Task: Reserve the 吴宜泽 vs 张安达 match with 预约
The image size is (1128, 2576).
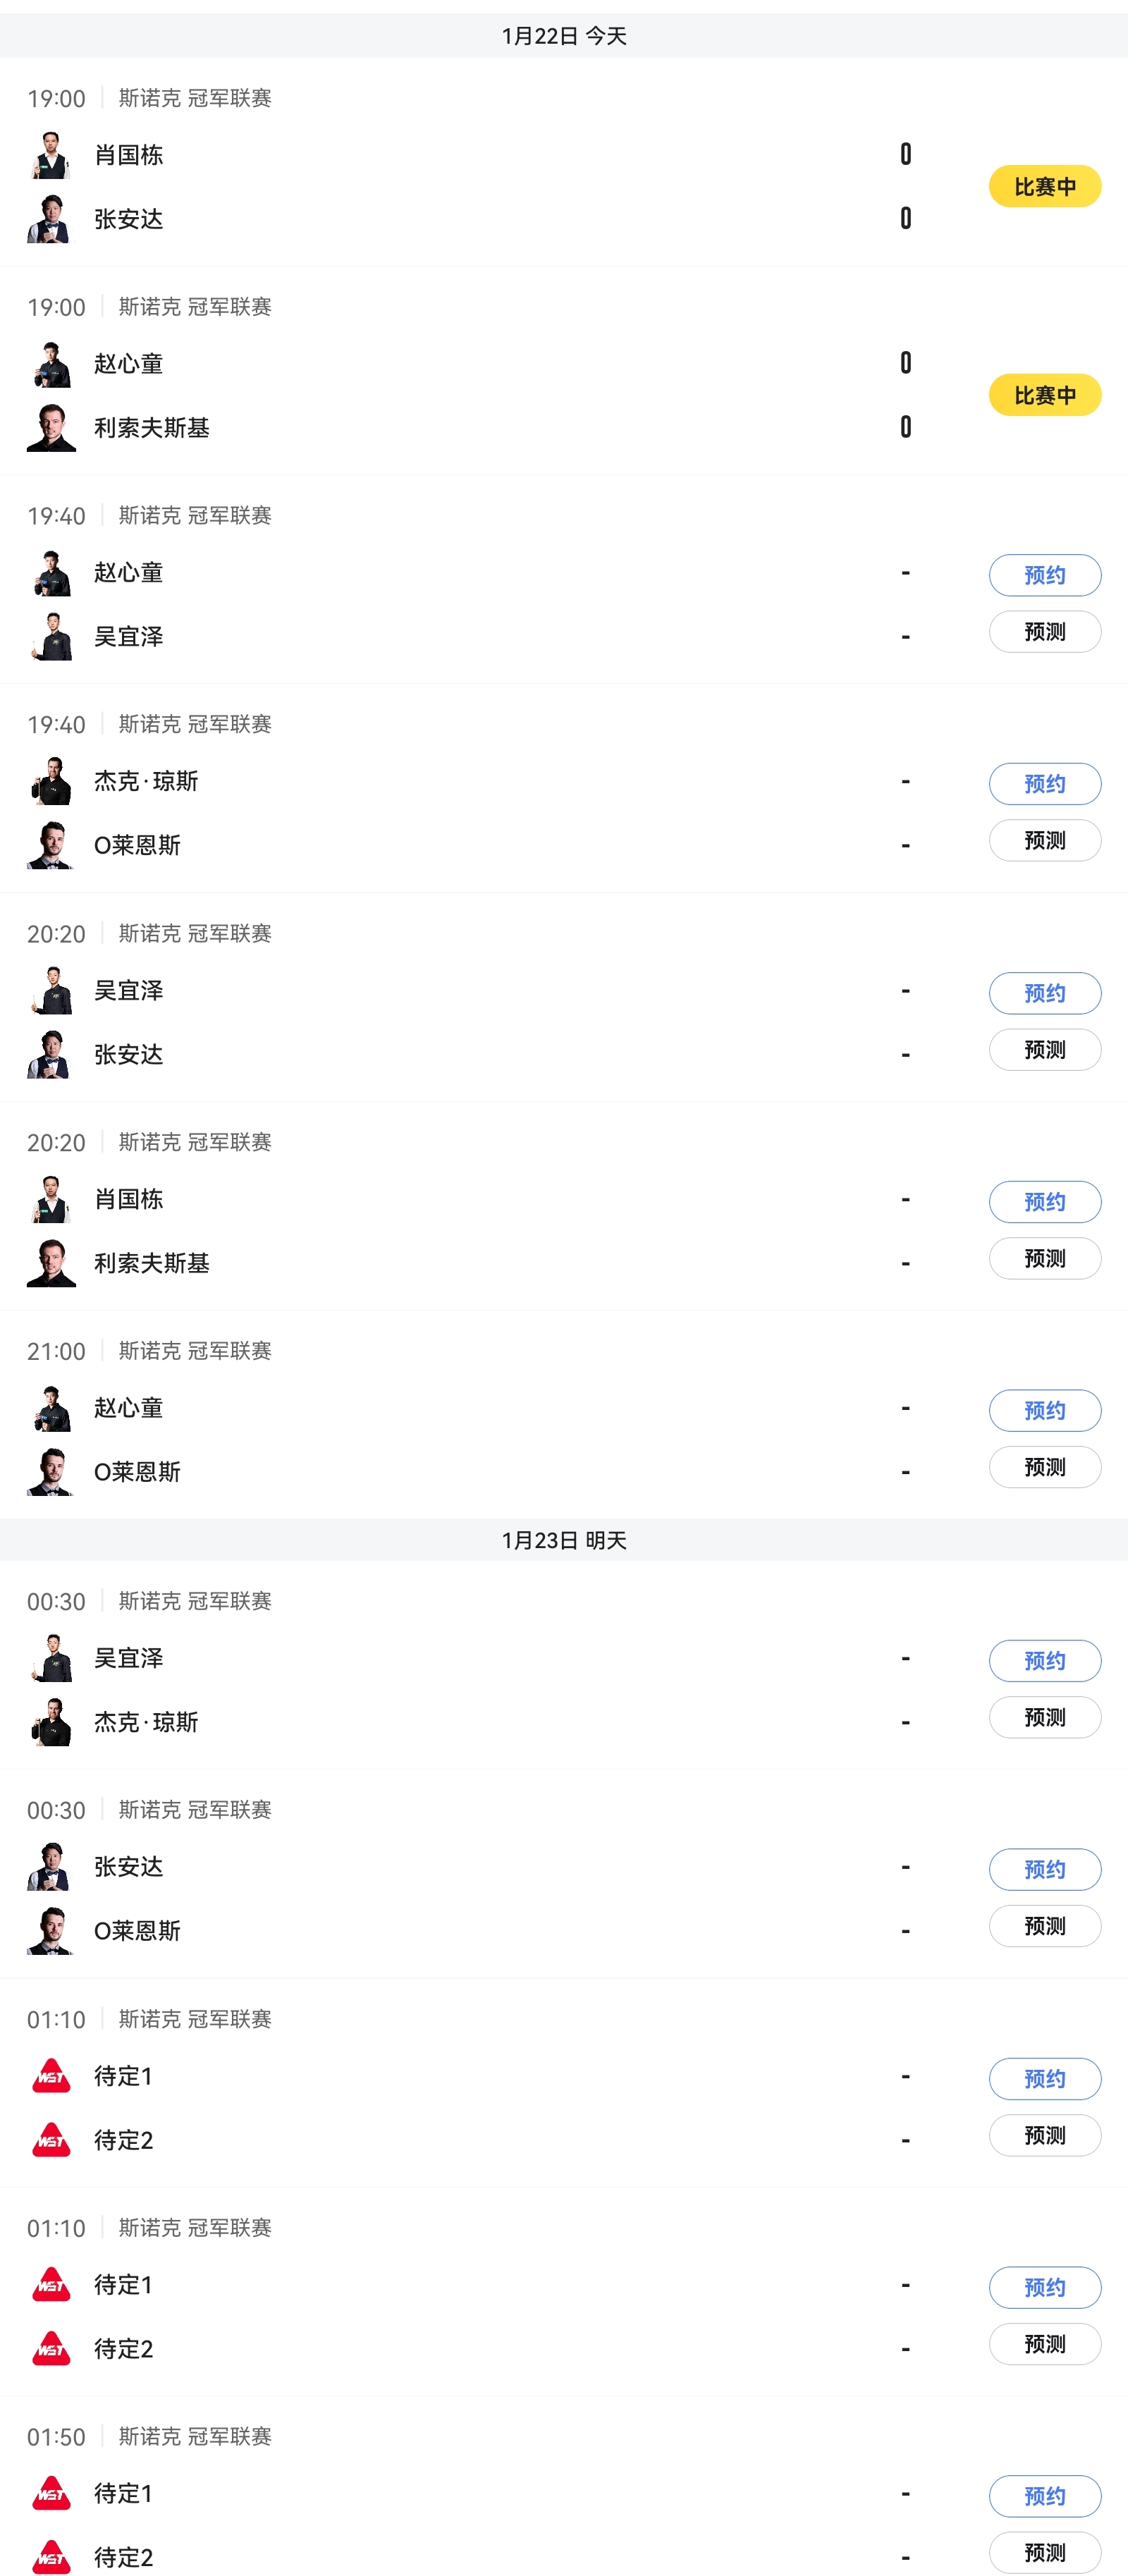Action: coord(1044,993)
